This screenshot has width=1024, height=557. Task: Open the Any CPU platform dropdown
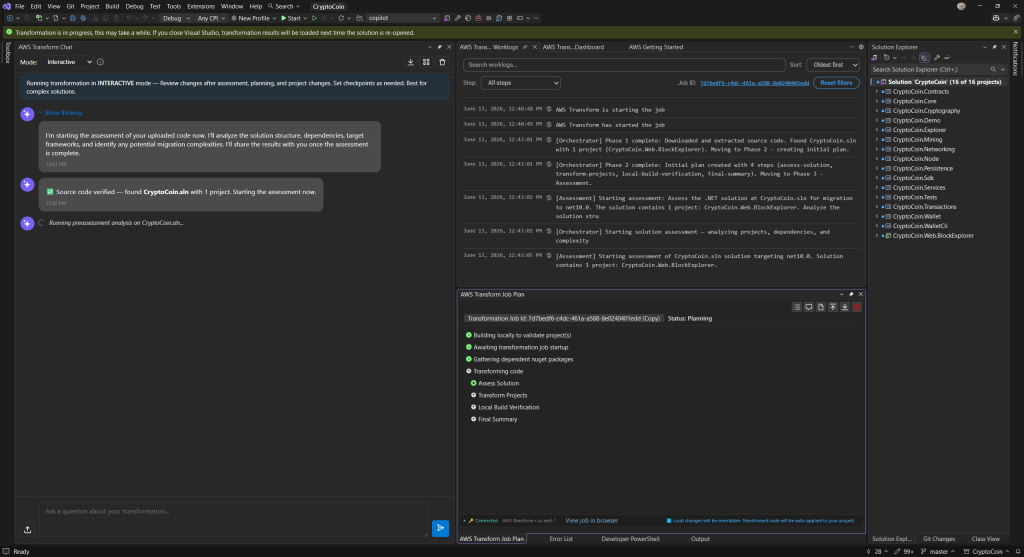[211, 18]
